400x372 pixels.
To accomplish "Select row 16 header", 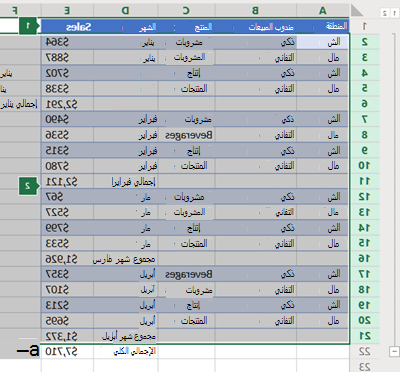I will pos(365,259).
